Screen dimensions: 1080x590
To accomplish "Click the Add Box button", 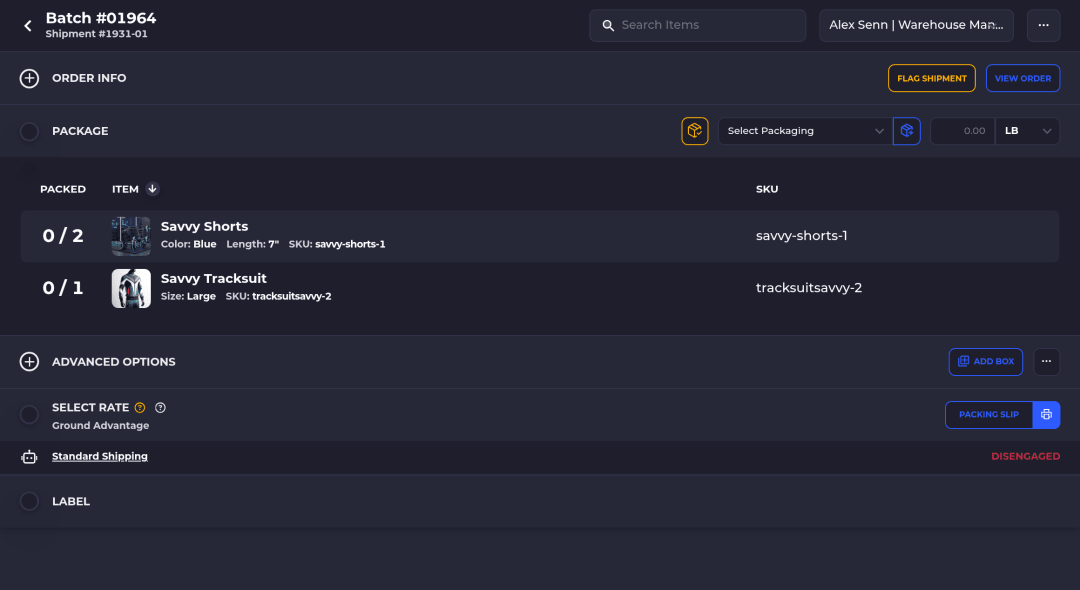I will tap(986, 361).
